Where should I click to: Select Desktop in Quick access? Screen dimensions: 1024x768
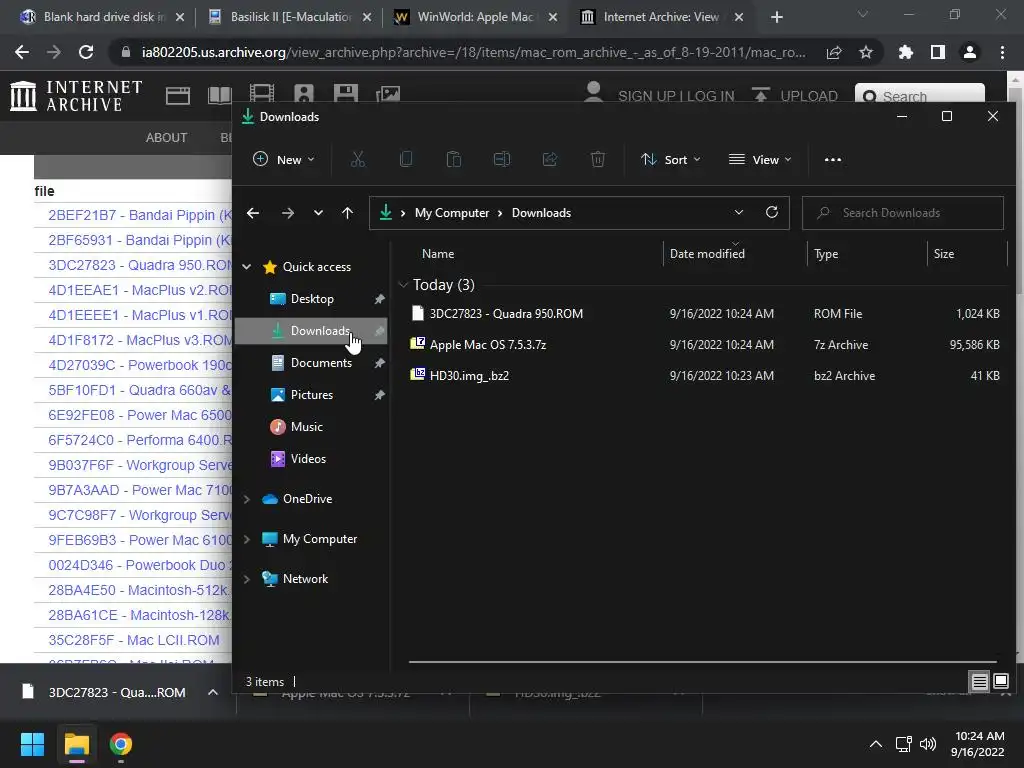tap(311, 299)
